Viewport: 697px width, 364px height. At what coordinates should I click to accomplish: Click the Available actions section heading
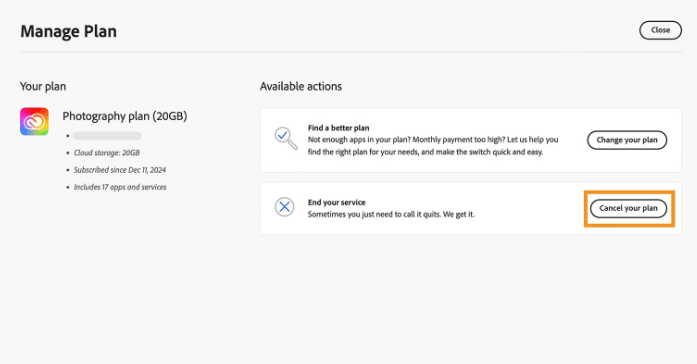301,86
